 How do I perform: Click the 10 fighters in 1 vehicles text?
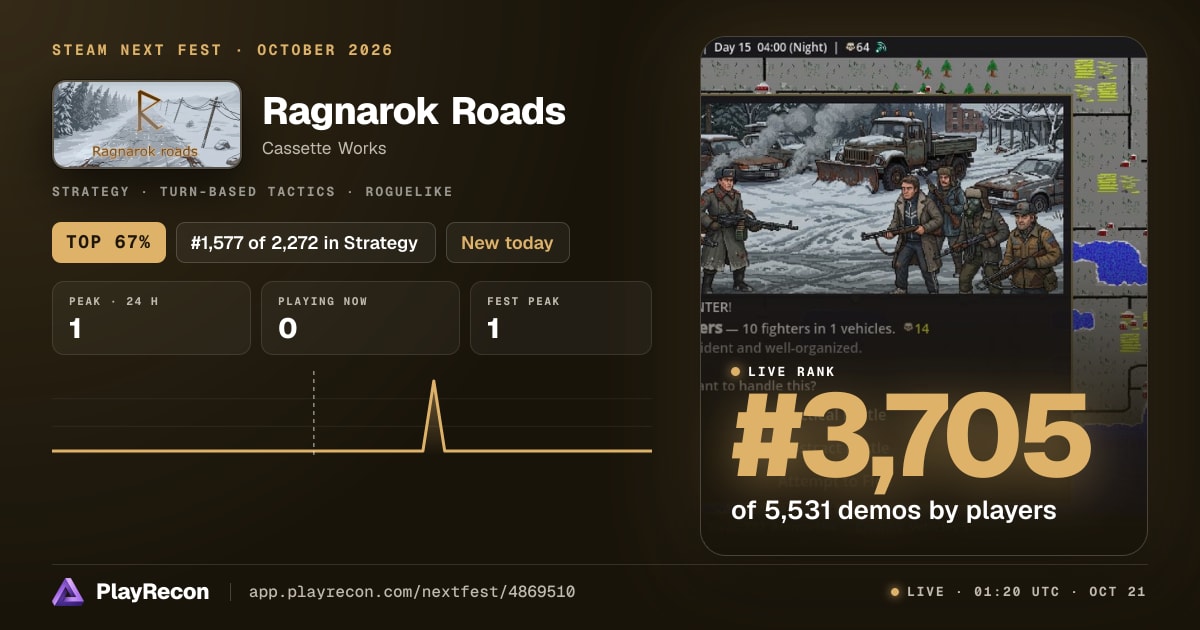coord(821,328)
